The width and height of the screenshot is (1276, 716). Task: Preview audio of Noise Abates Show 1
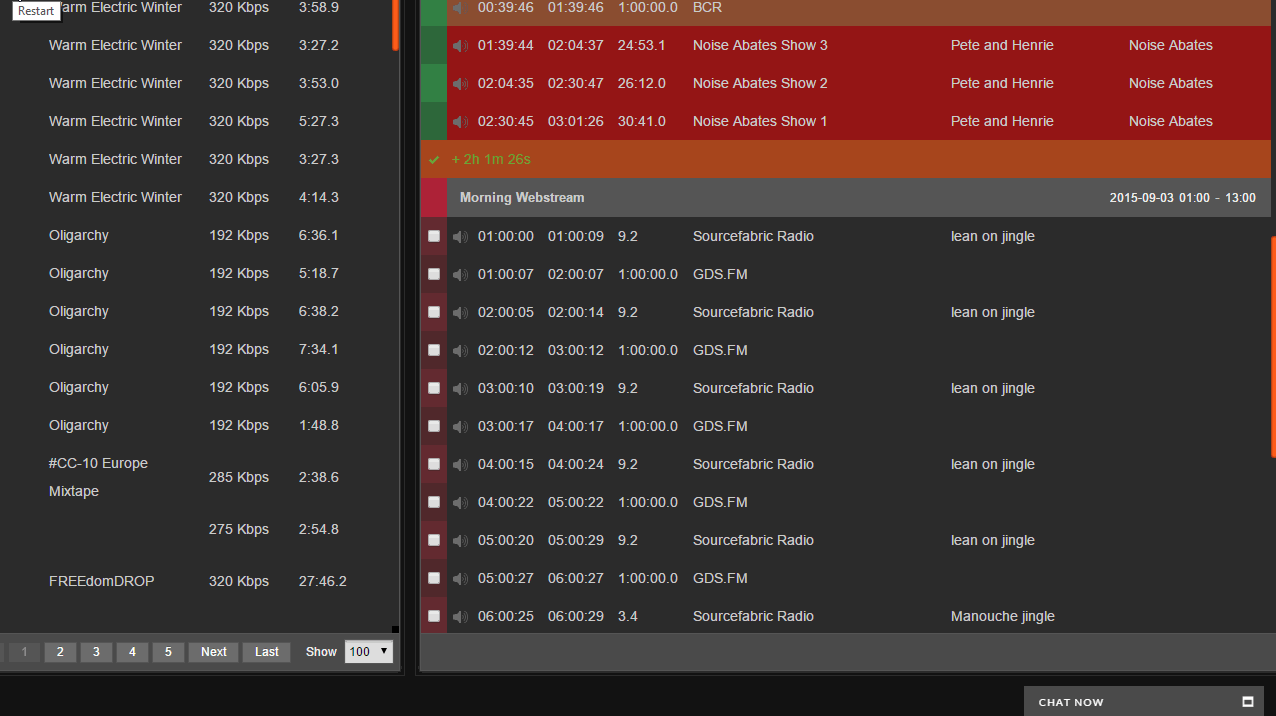[x=460, y=122]
